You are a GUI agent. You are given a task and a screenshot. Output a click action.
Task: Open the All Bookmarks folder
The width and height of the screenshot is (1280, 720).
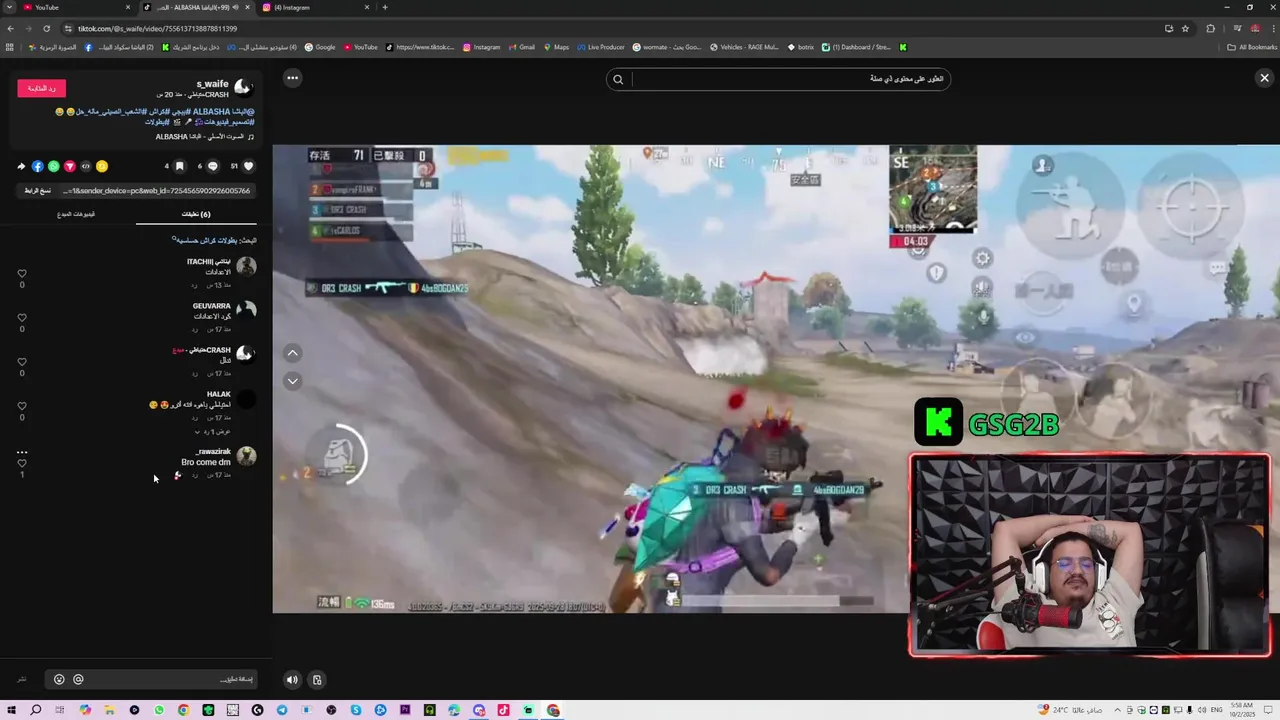(1252, 47)
